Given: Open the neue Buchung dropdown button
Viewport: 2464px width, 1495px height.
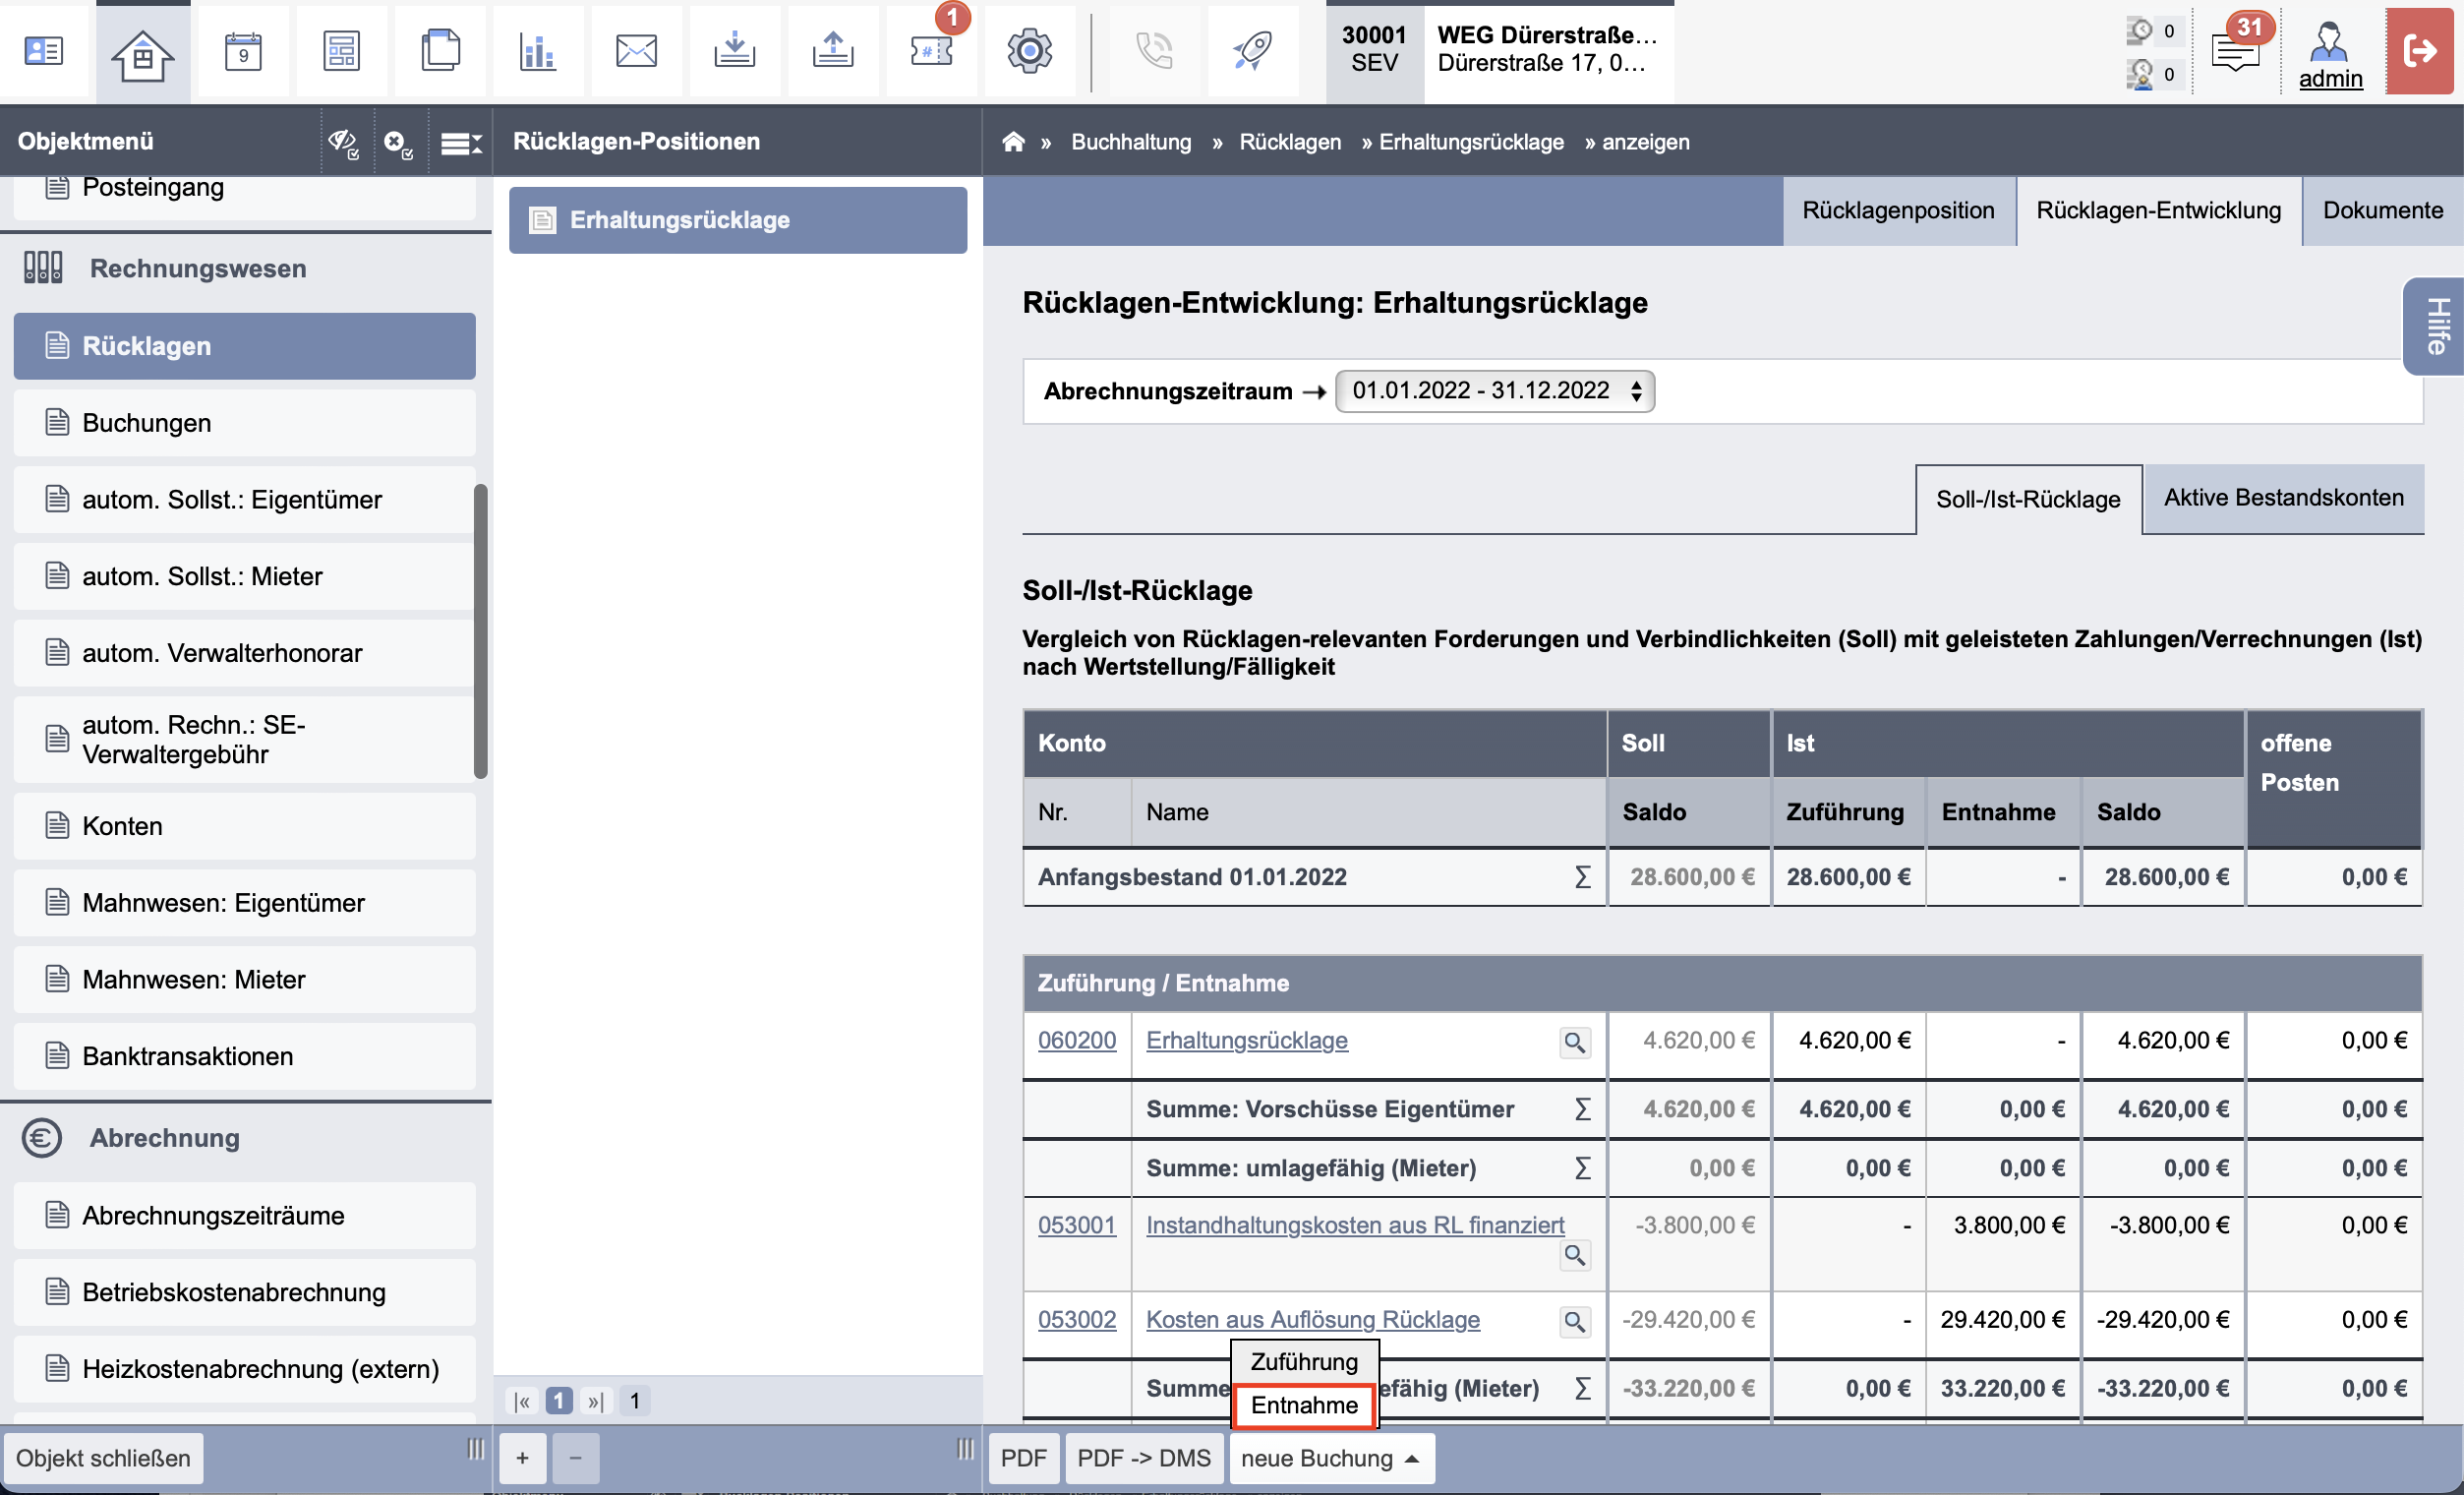Looking at the screenshot, I should pos(1331,1458).
